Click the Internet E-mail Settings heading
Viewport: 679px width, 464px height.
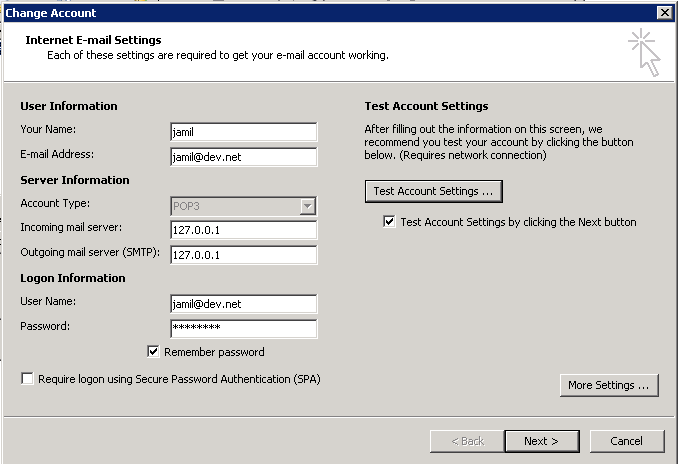tap(93, 40)
